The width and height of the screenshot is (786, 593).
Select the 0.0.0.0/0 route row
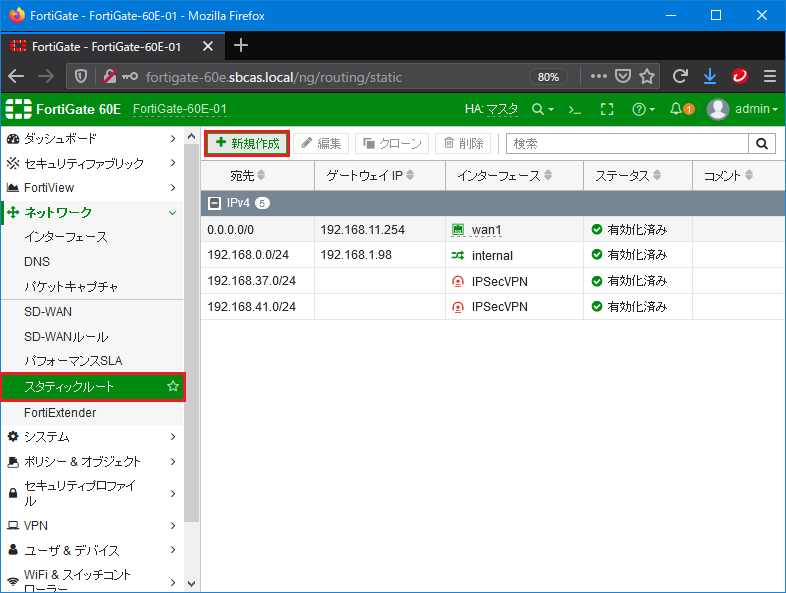click(x=493, y=230)
